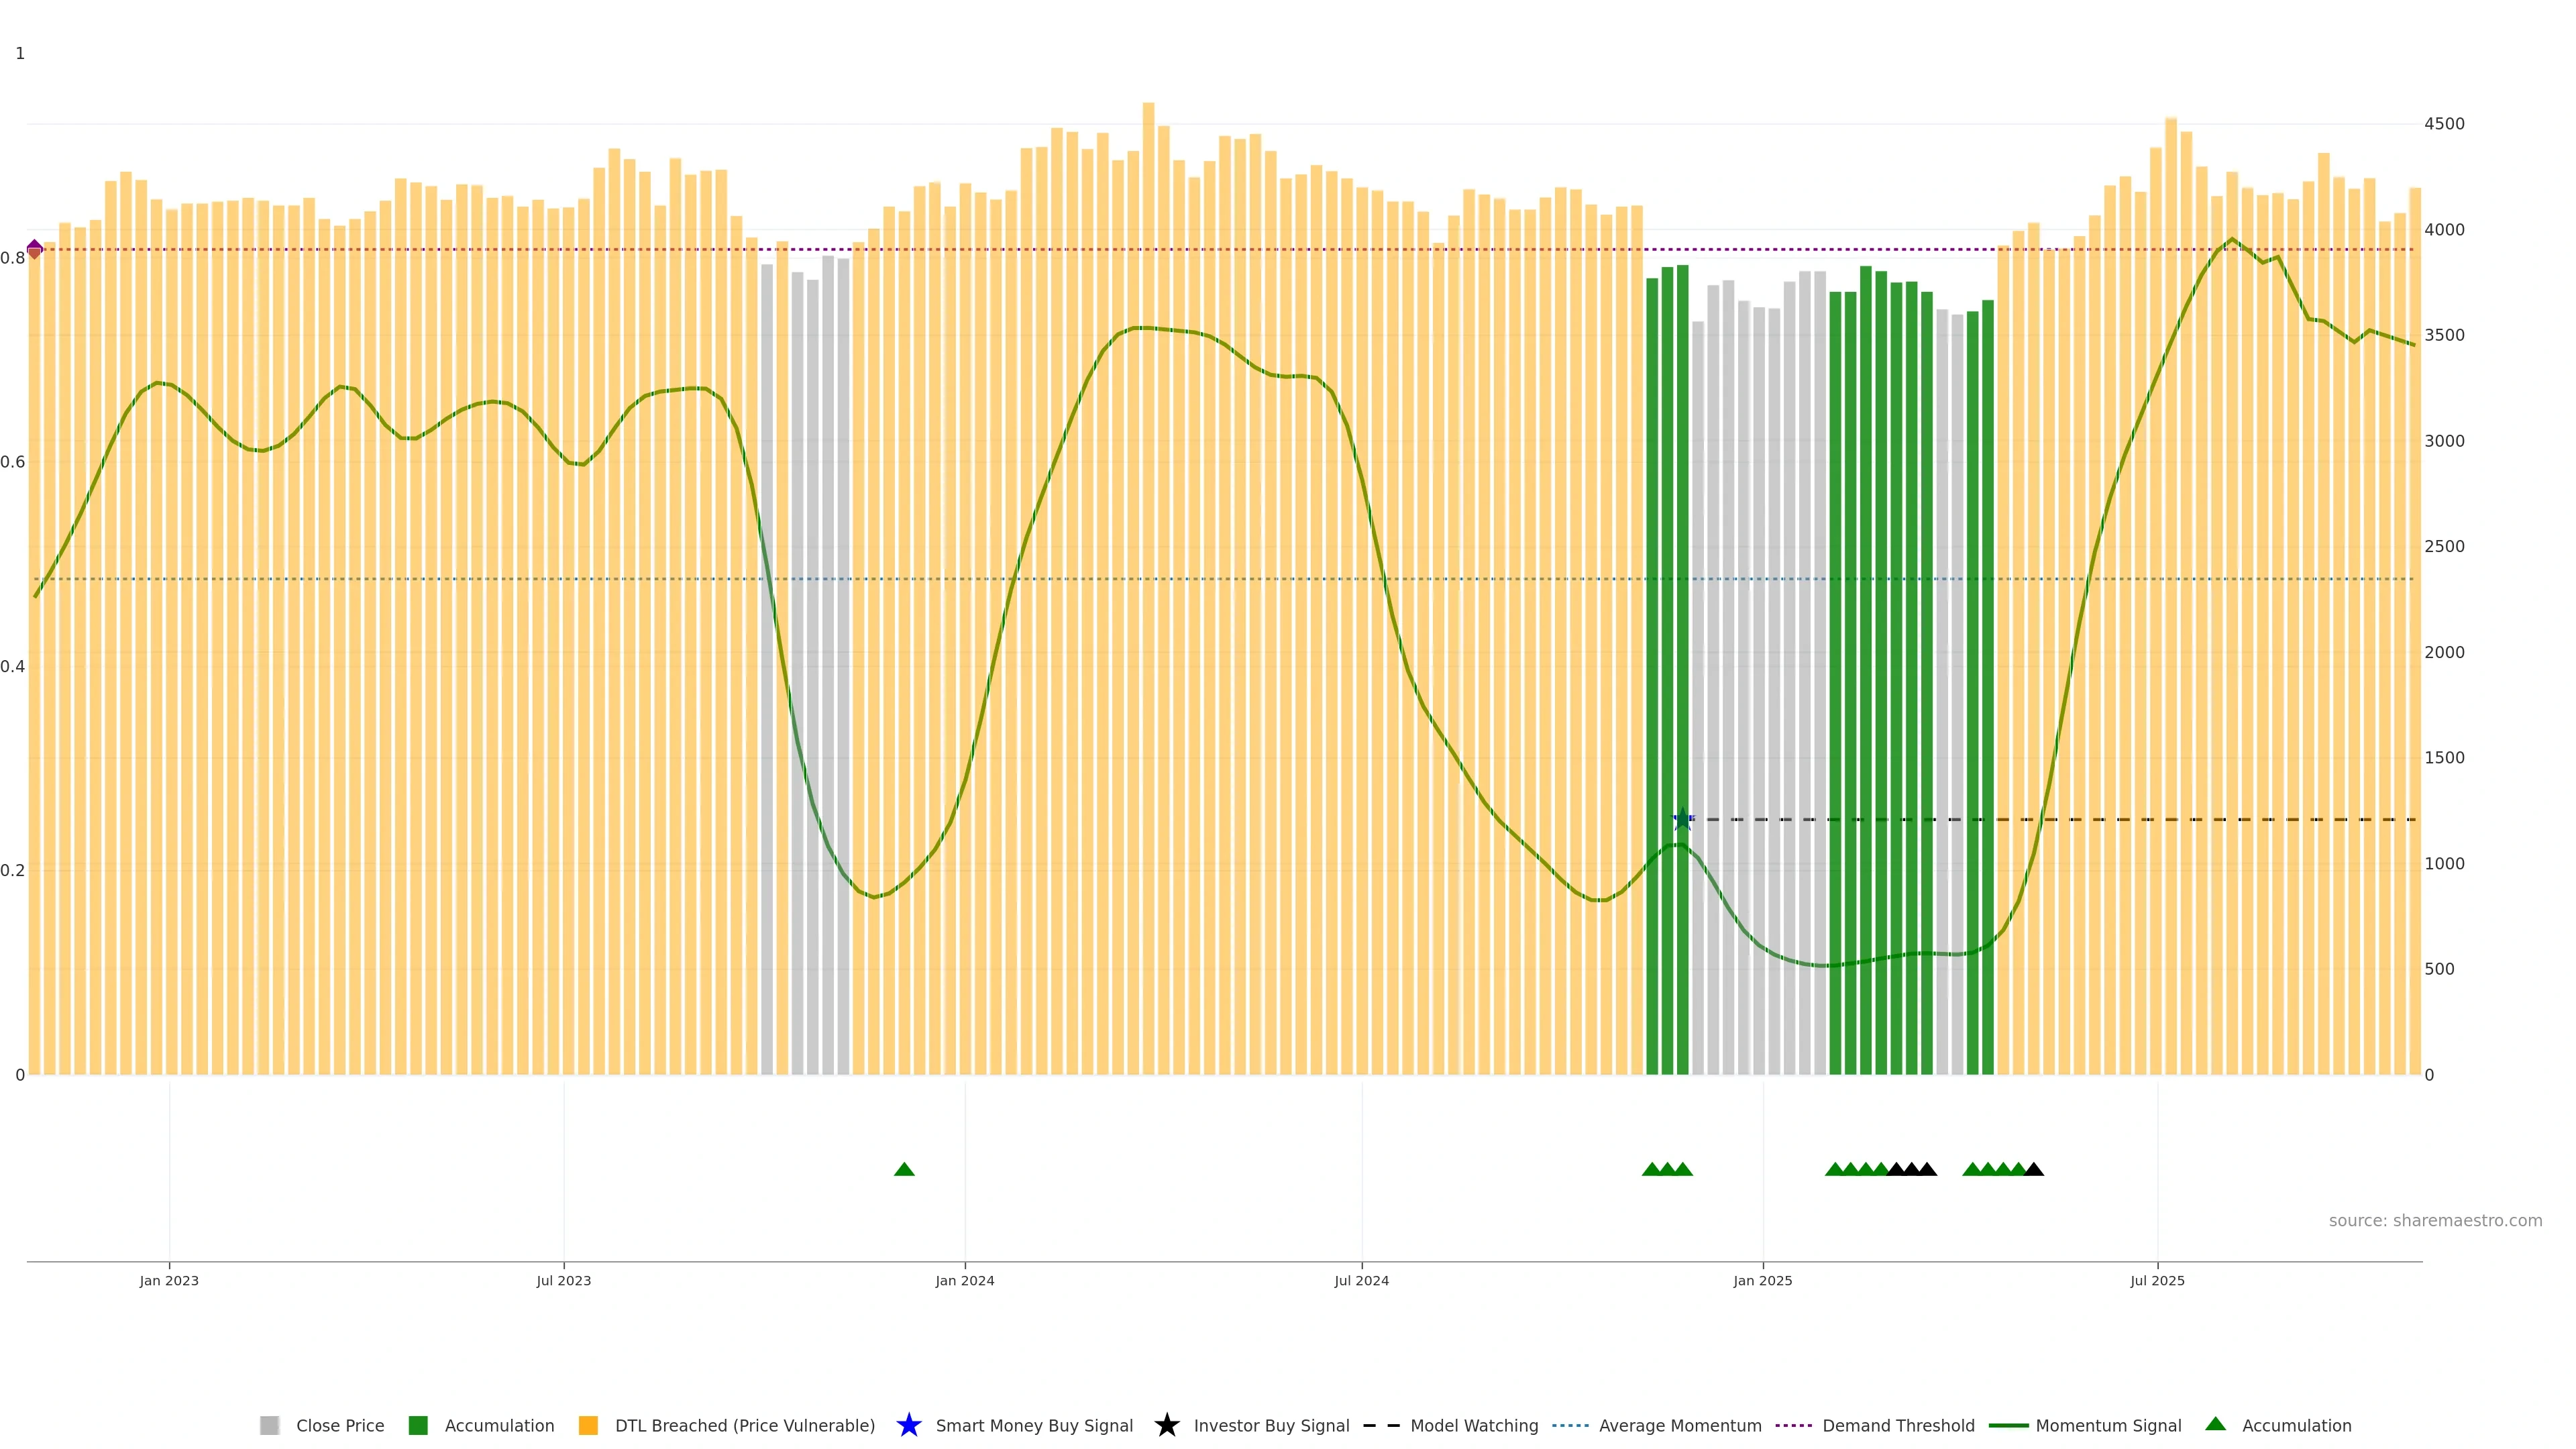Click the purple diamond marker on Demand Threshold line
Viewport: 2576px width, 1449px height.
tap(35, 249)
